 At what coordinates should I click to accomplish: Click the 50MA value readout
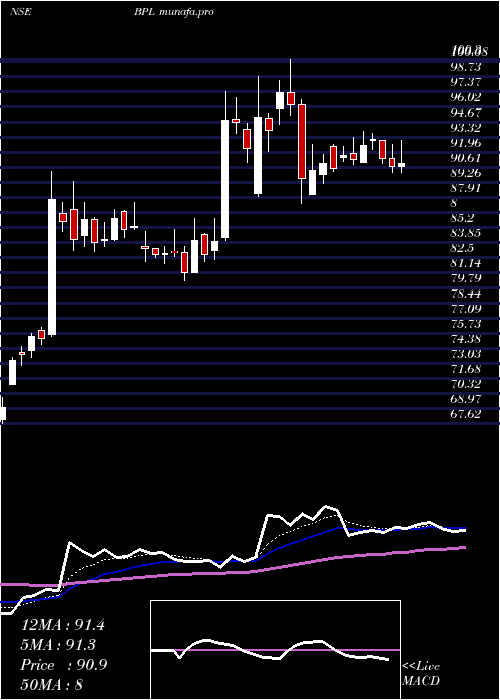point(52,685)
